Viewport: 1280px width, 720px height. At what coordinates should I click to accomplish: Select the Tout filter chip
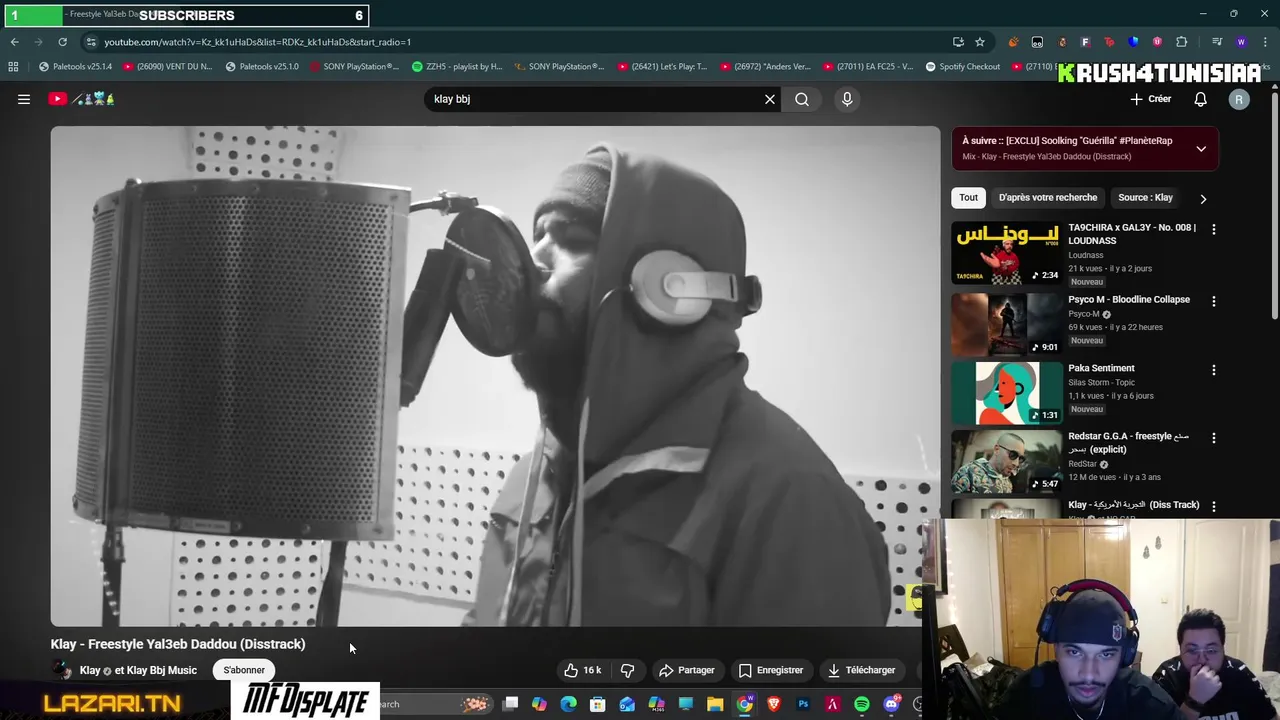[x=969, y=198]
